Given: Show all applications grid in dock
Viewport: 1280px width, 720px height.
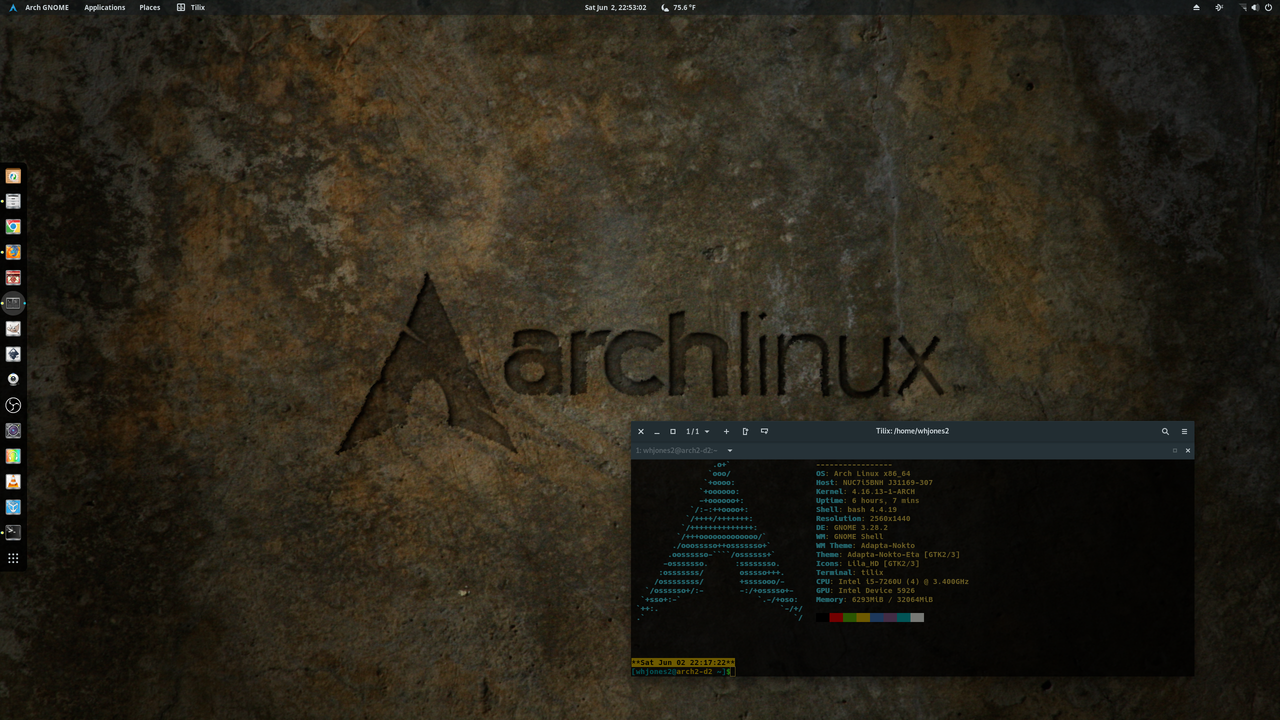Looking at the screenshot, I should click(13, 558).
